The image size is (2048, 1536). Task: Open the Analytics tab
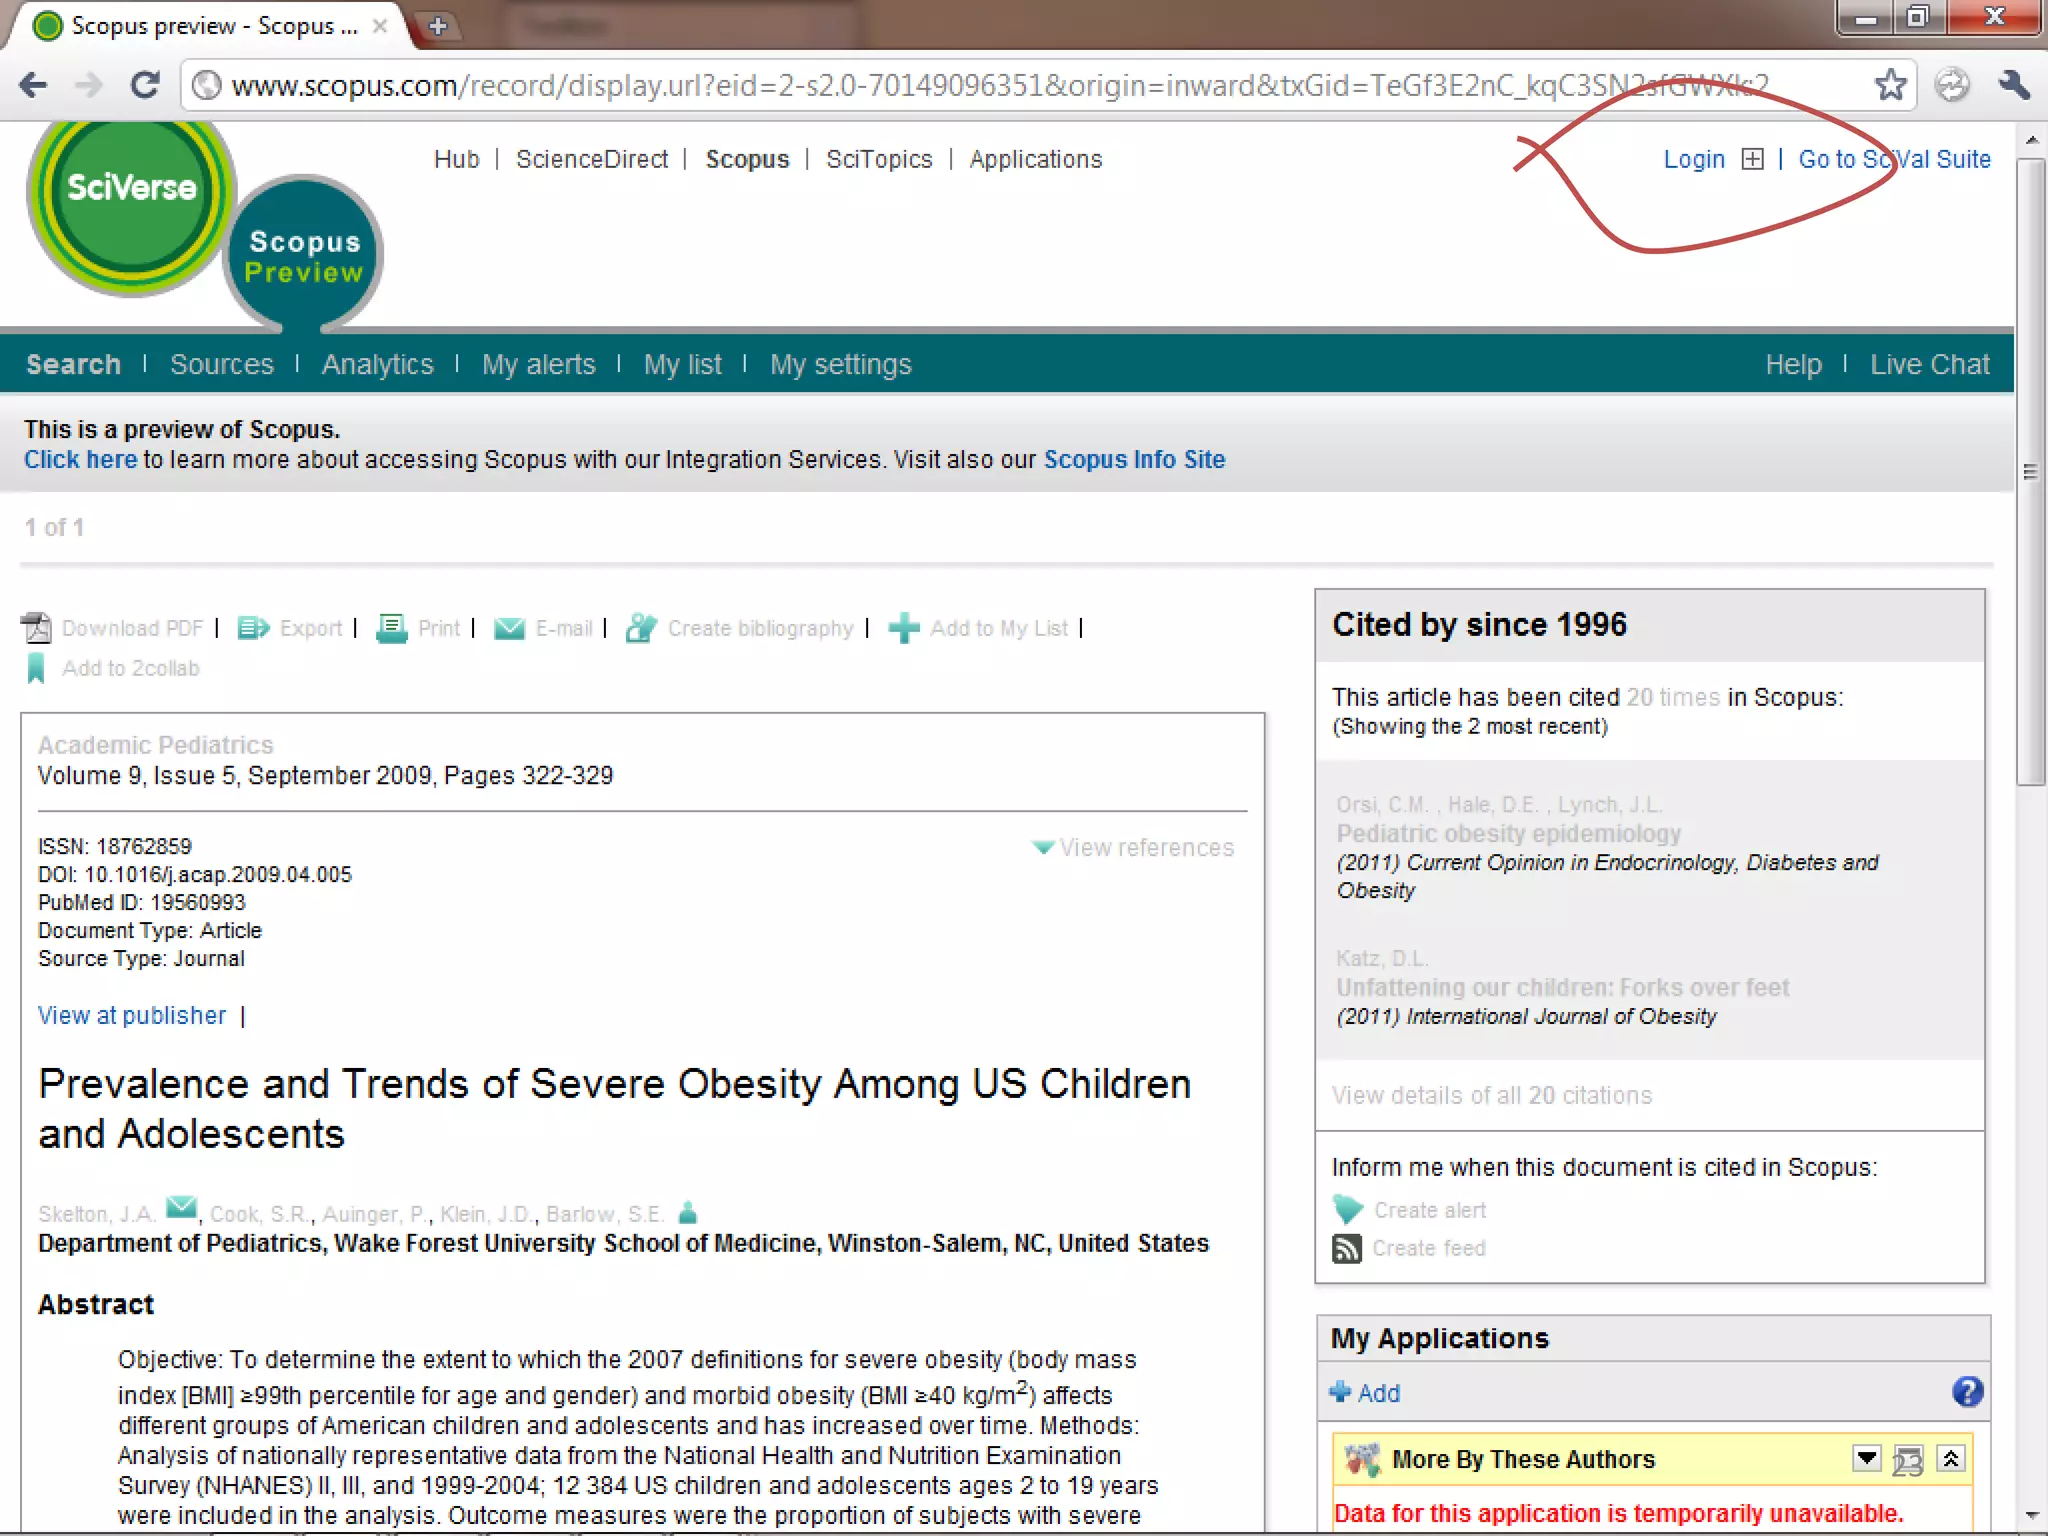[377, 364]
